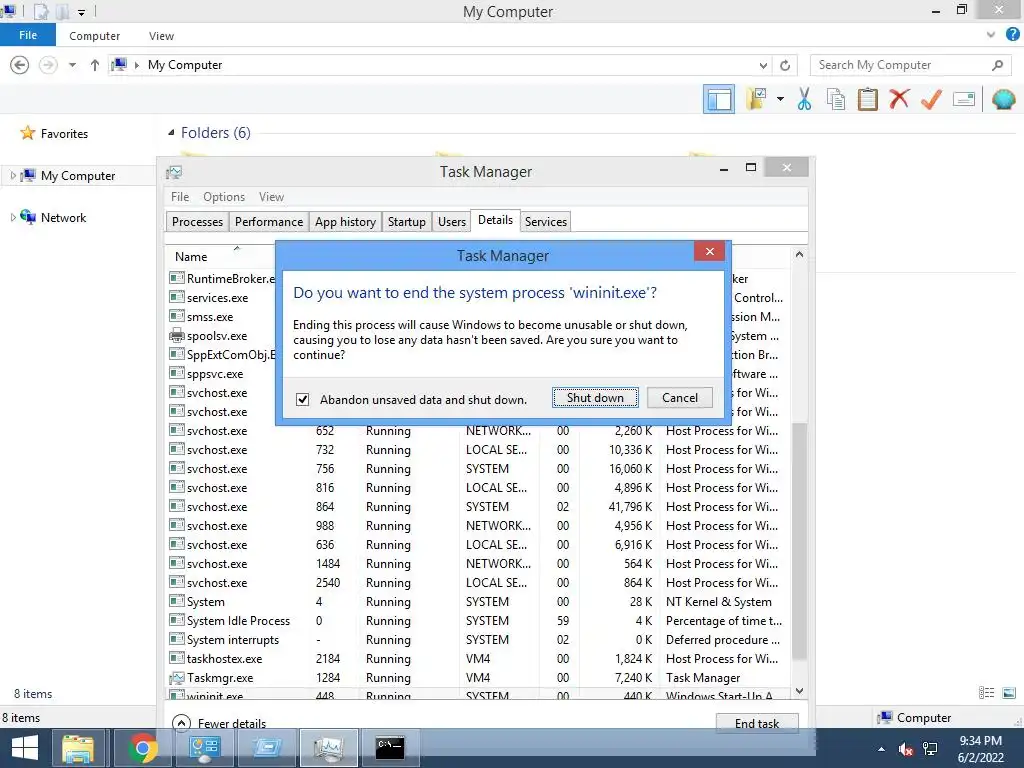
Task: Switch to the Performance tab
Action: click(268, 222)
